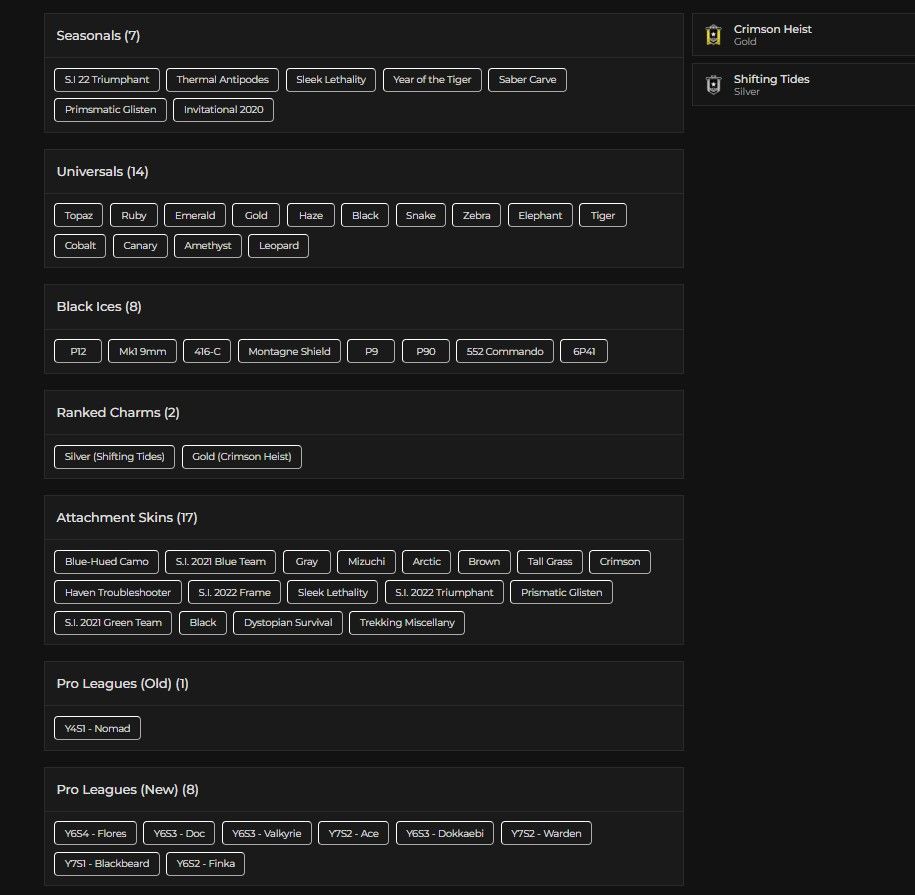The height and width of the screenshot is (895, 915).
Task: Select the Invitational 2020 tag
Action: tap(223, 110)
